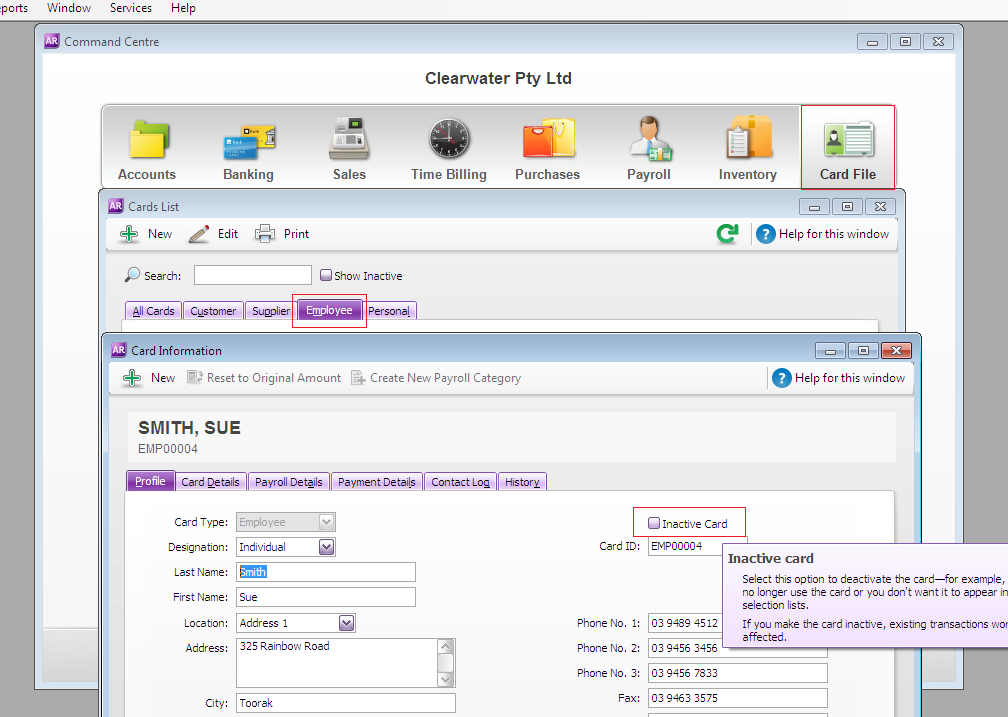1008x717 pixels.
Task: Tick the Inactive Card checkbox
Action: (x=654, y=523)
